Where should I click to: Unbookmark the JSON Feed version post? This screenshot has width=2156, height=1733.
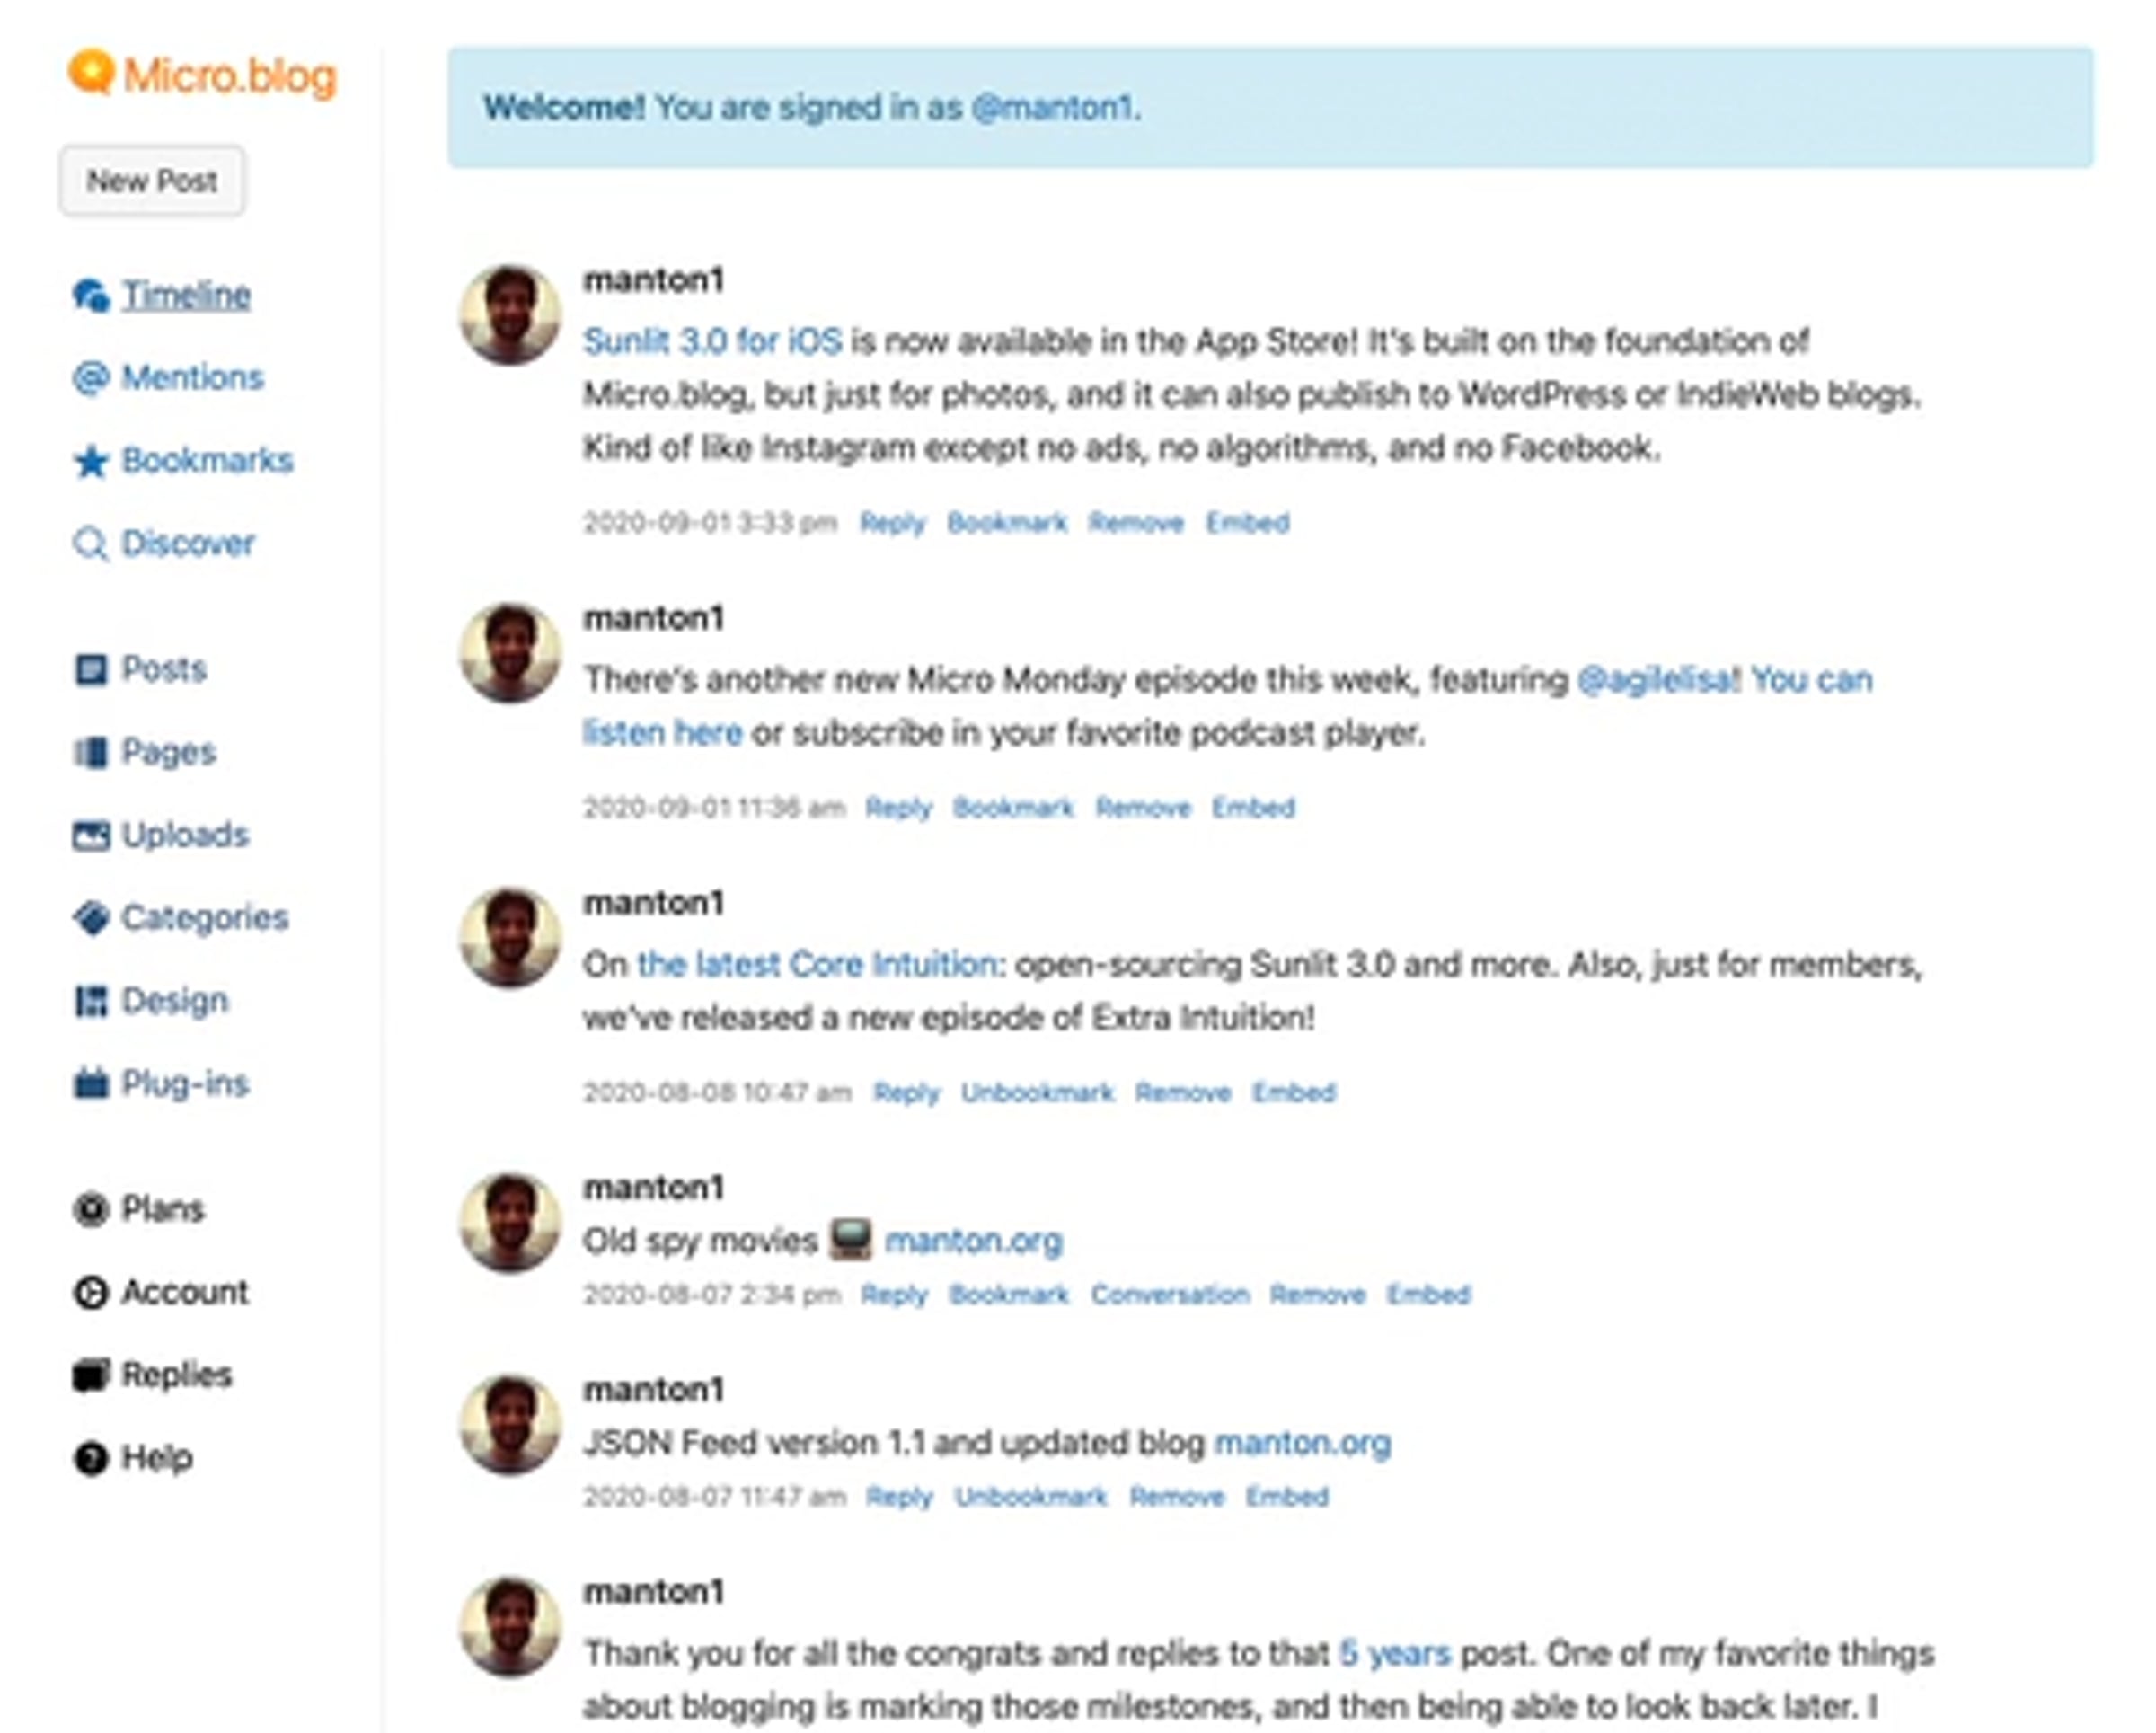click(1031, 1497)
